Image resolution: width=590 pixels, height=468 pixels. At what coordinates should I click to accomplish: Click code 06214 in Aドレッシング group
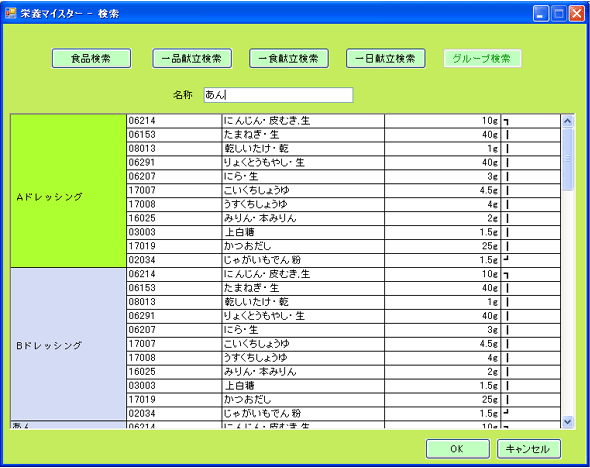click(x=174, y=121)
